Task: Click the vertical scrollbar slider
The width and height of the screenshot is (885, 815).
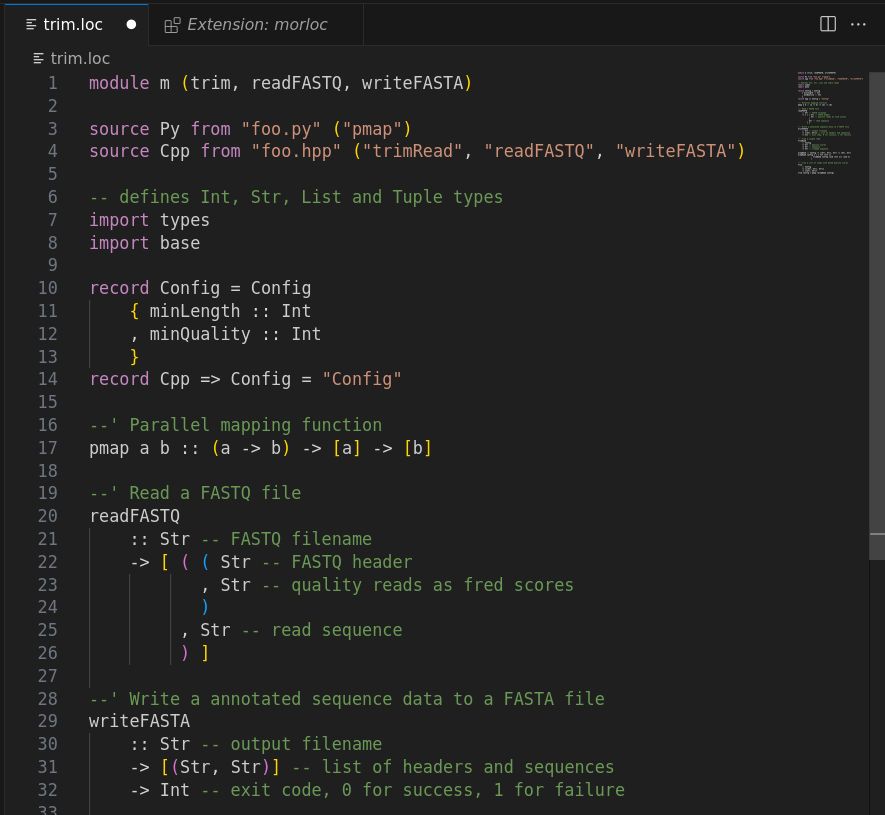Action: click(877, 316)
